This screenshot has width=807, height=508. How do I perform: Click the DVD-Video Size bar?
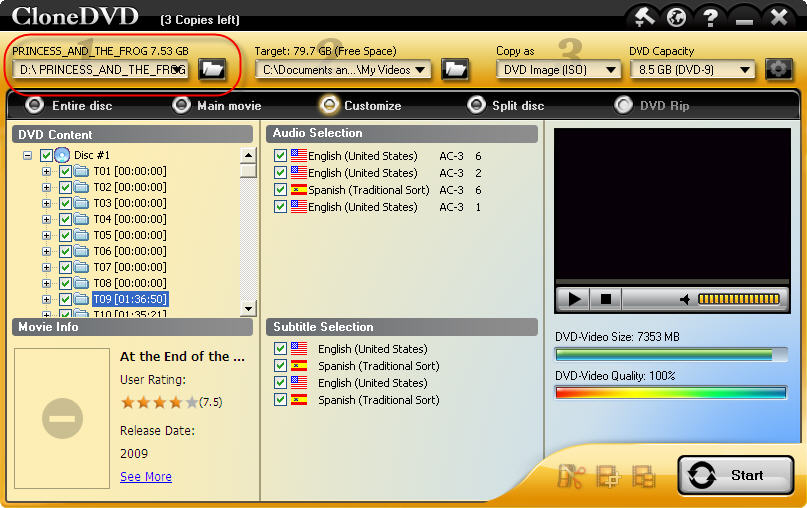(671, 354)
